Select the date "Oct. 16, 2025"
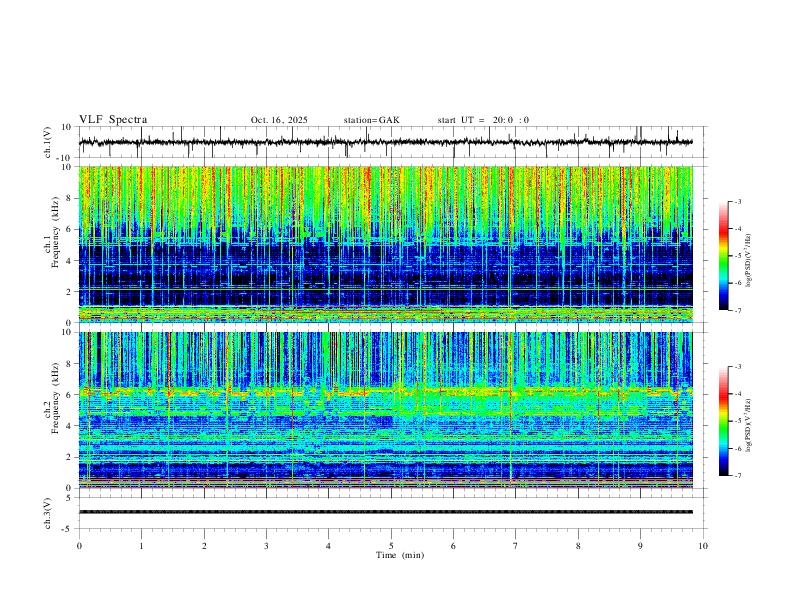 pos(279,120)
